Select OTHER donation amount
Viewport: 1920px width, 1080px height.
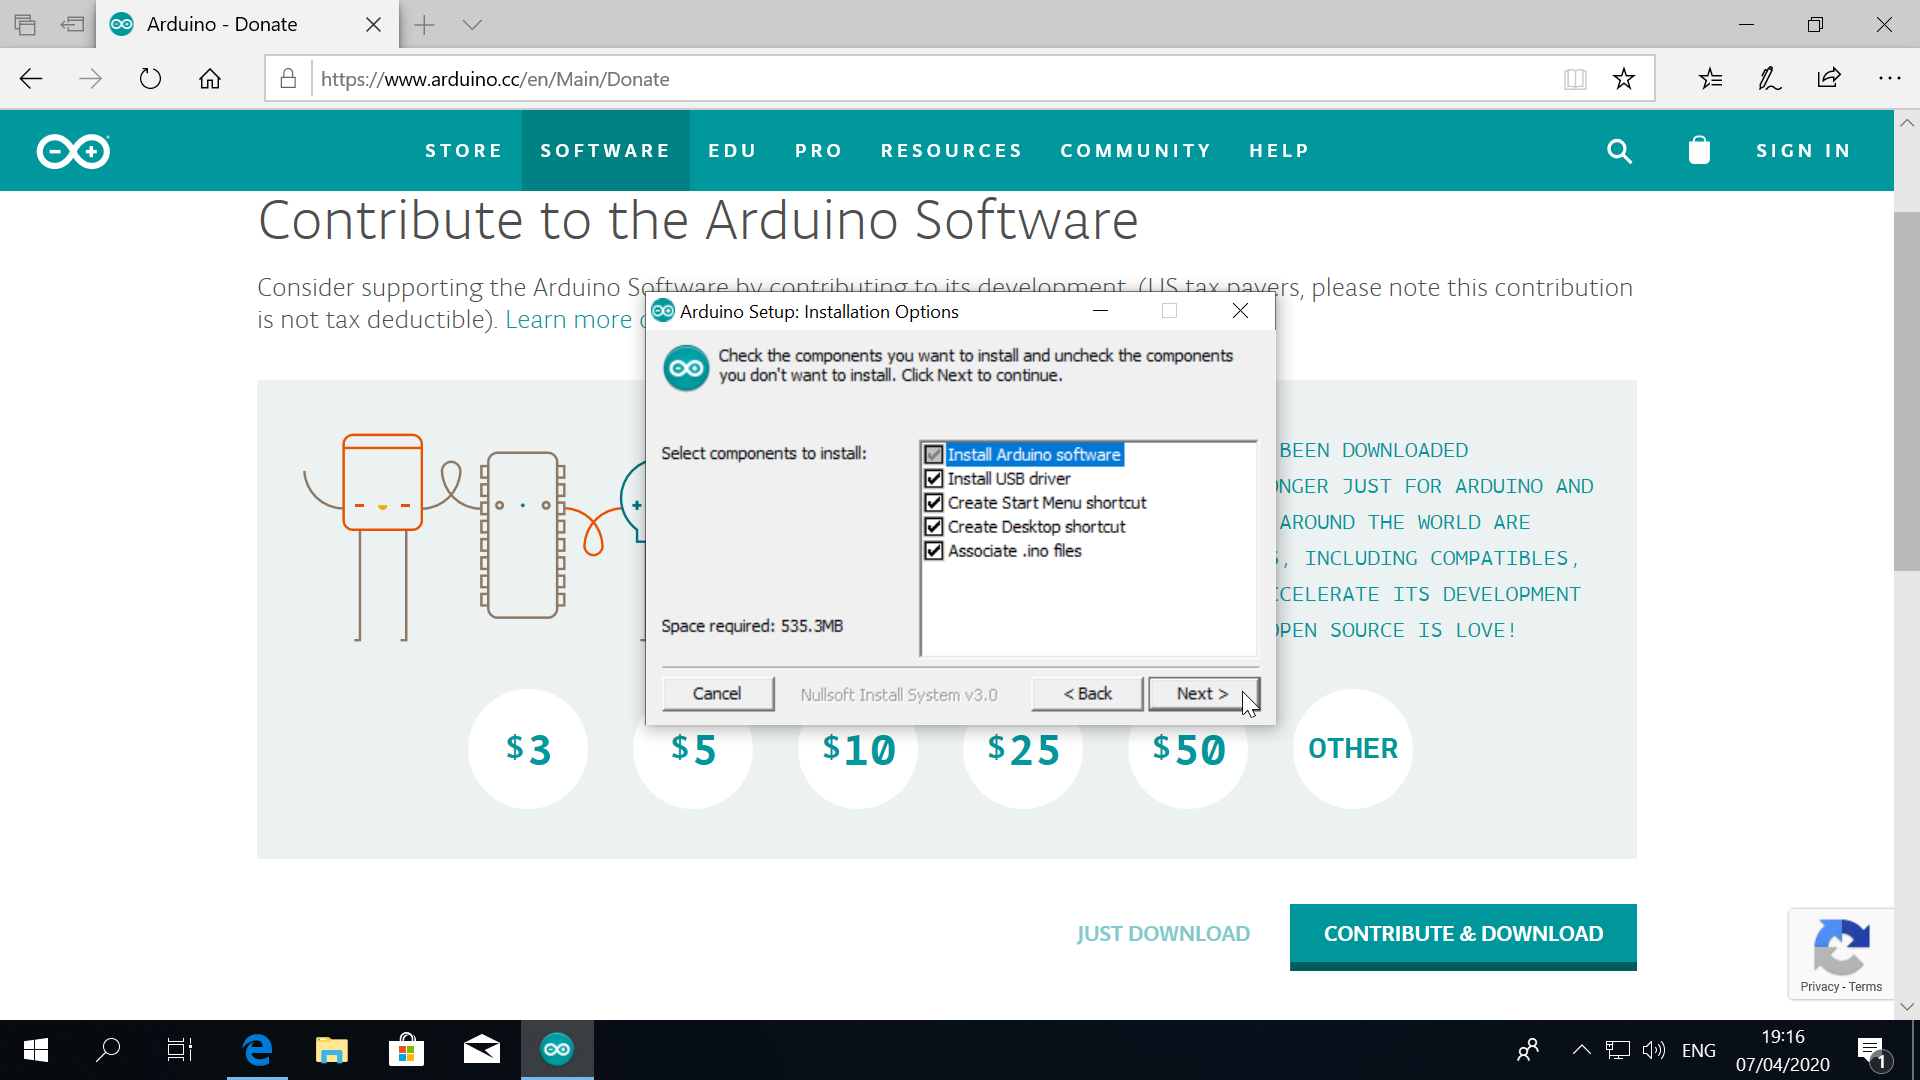click(x=1353, y=749)
